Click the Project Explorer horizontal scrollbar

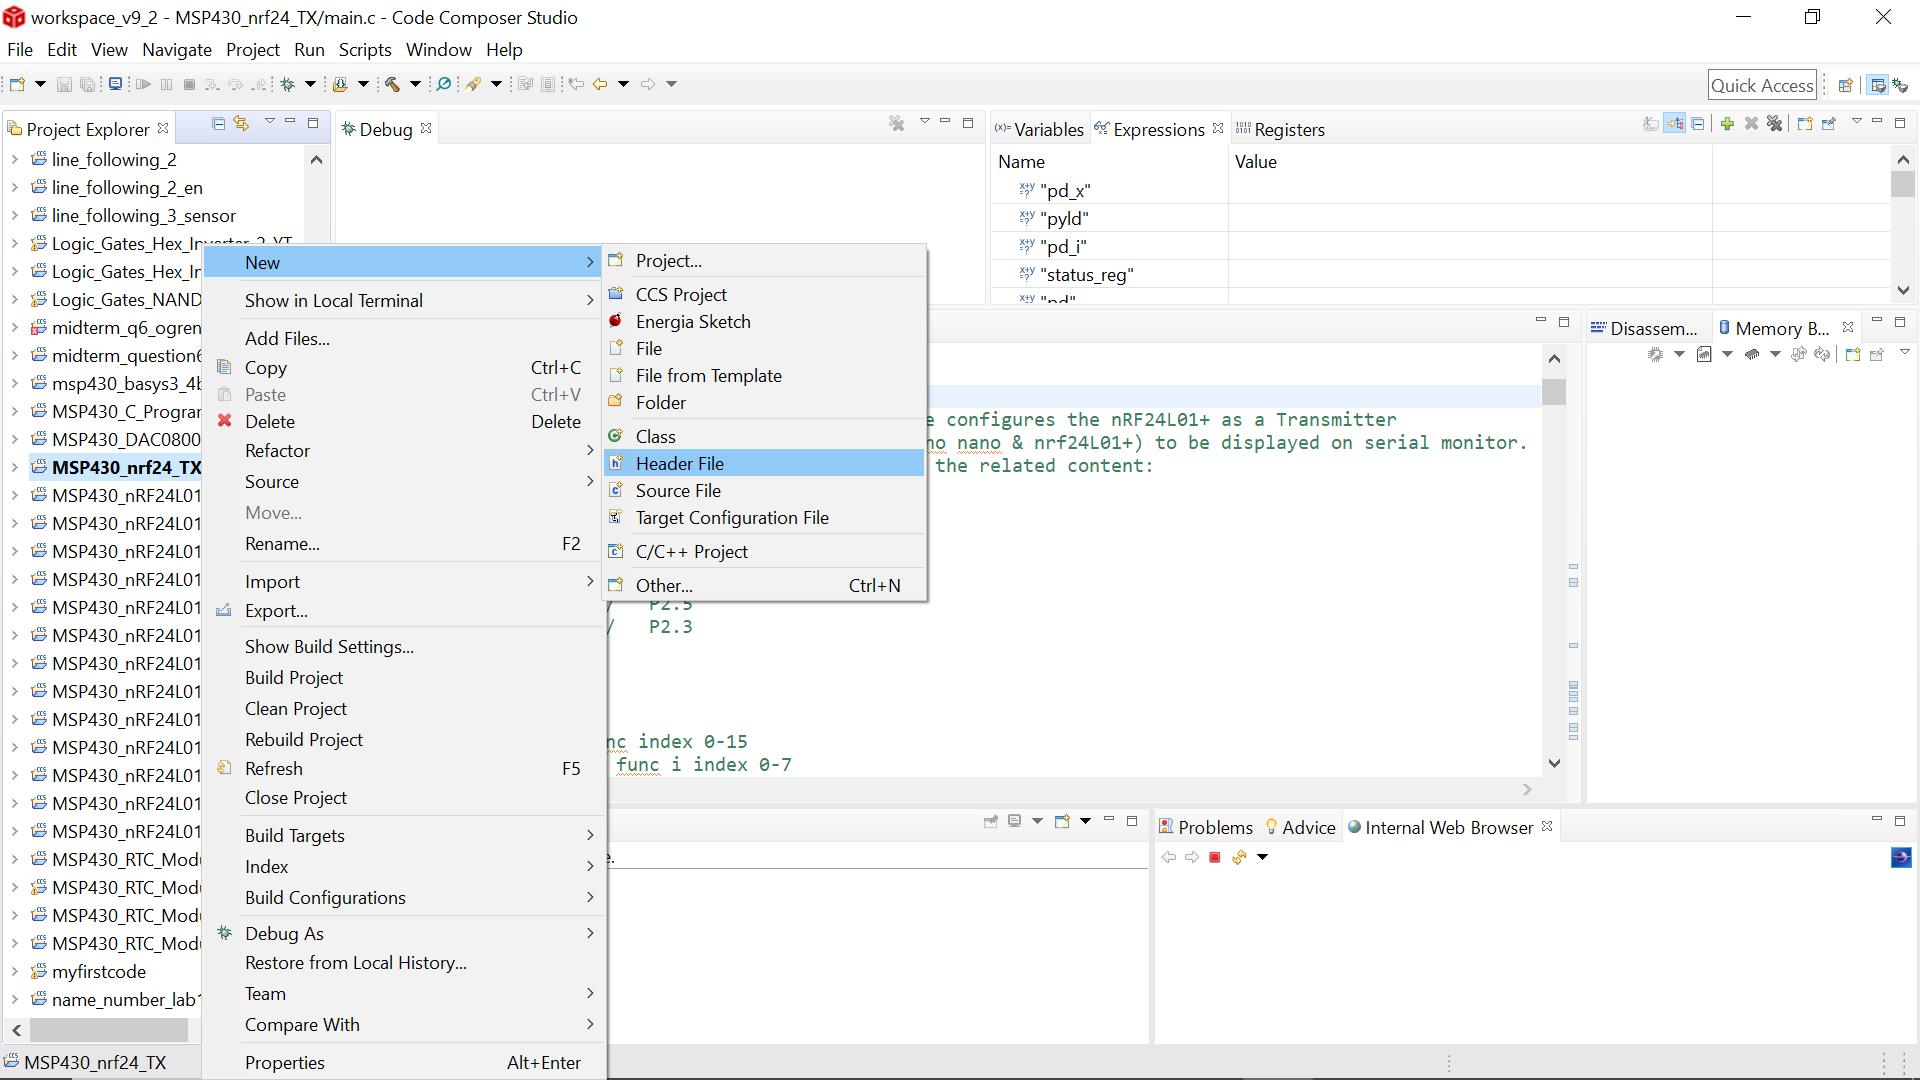click(x=108, y=1029)
